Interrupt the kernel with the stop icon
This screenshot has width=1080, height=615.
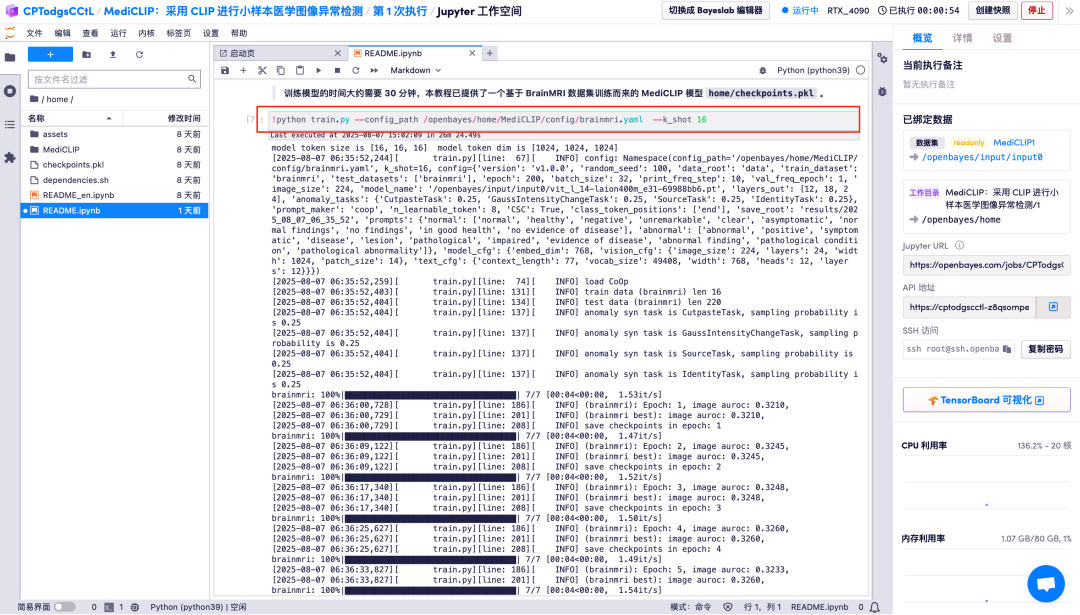337,70
